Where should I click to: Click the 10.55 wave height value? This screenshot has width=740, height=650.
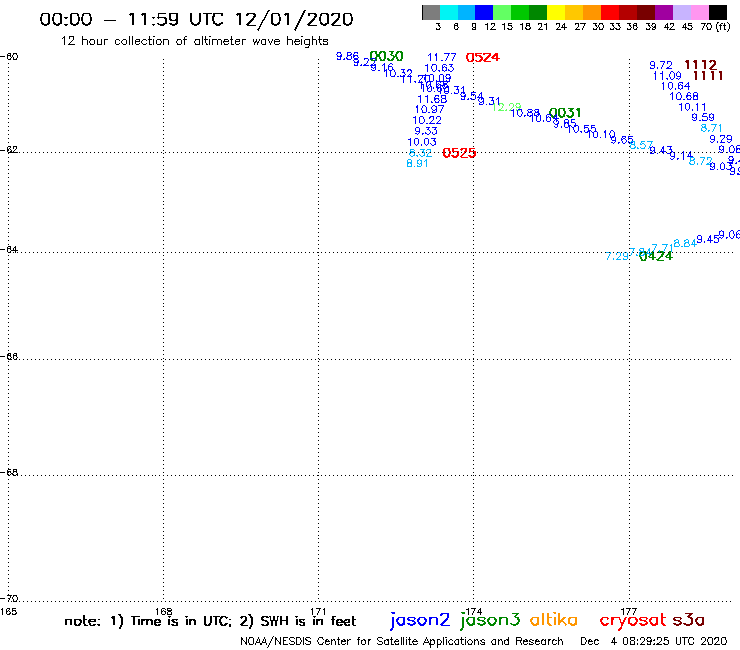pos(582,129)
